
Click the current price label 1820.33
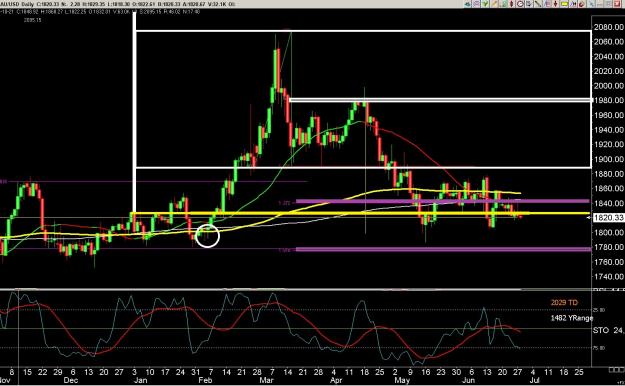pyautogui.click(x=608, y=217)
